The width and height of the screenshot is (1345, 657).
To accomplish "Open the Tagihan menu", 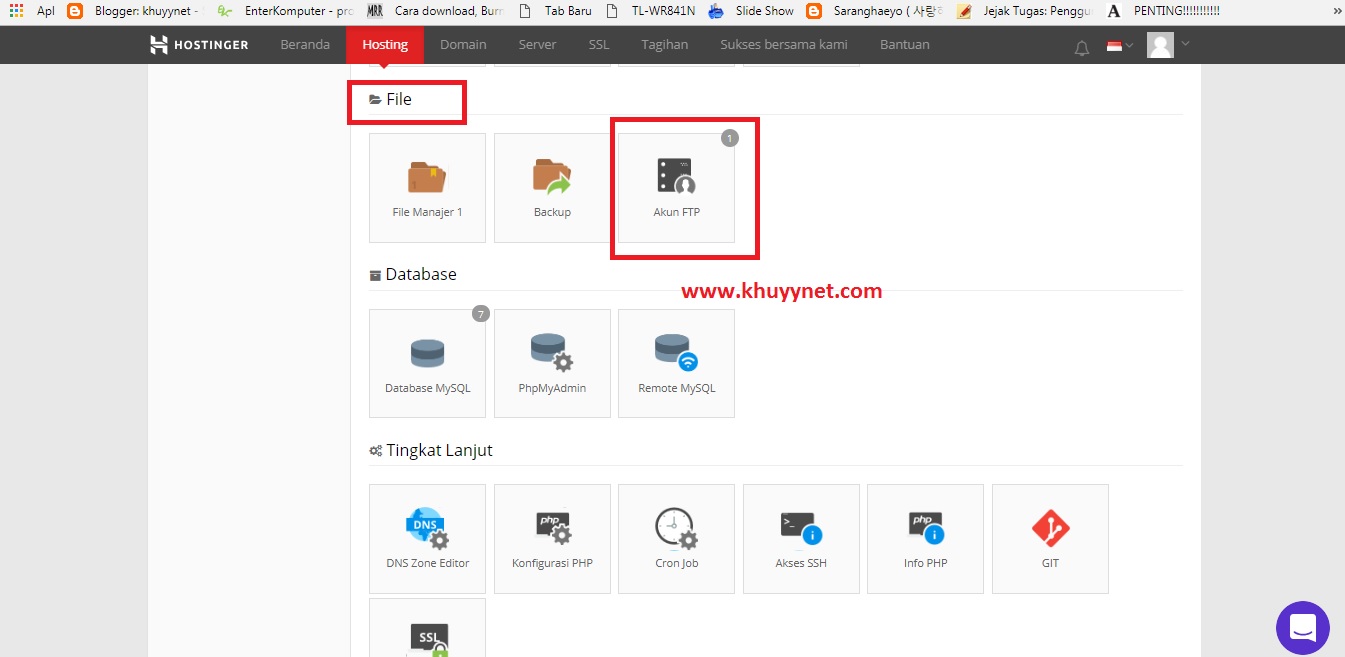I will click(x=665, y=45).
